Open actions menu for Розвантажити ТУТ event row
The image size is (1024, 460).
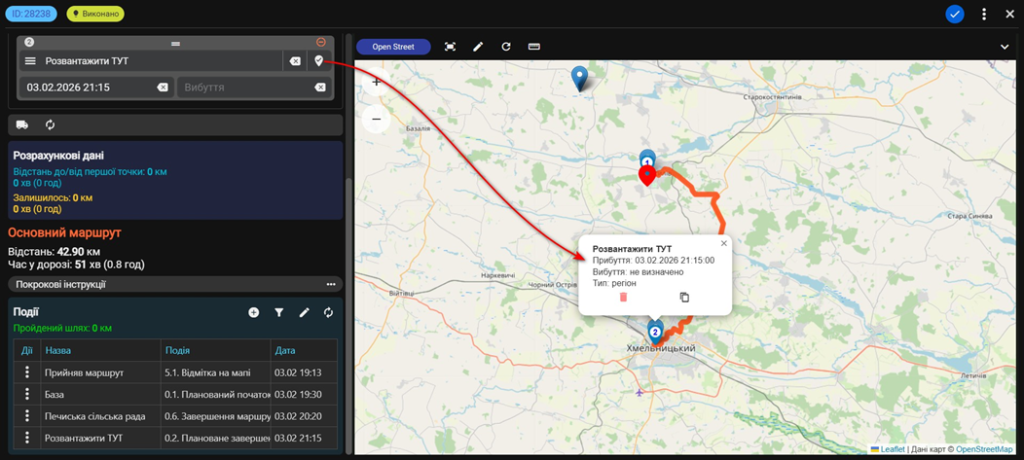coord(27,438)
